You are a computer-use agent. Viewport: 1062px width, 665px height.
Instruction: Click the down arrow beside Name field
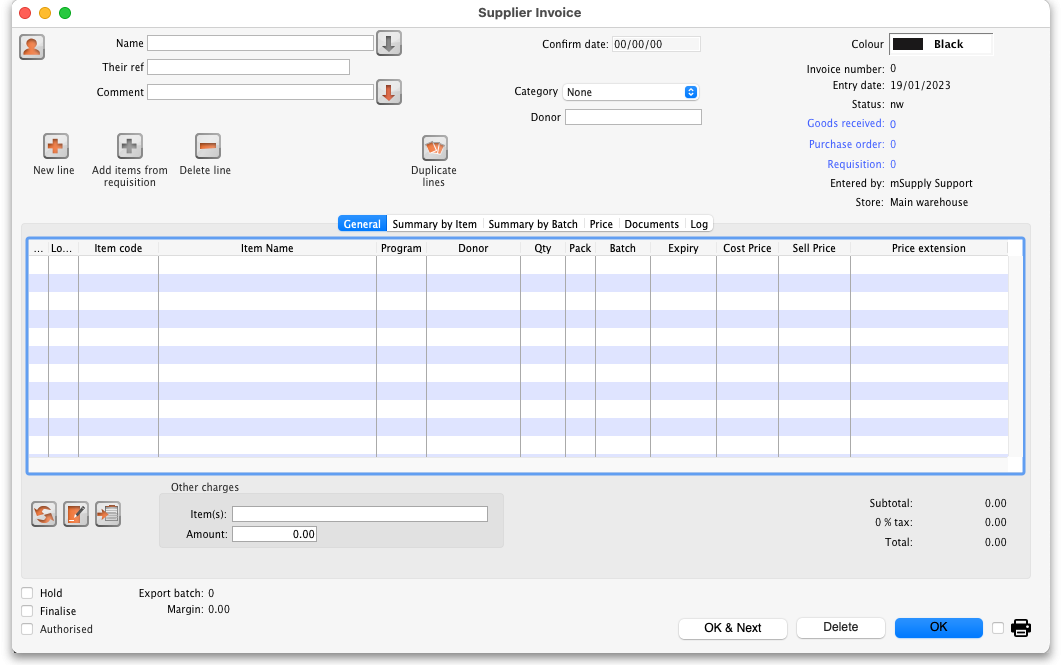tap(389, 43)
